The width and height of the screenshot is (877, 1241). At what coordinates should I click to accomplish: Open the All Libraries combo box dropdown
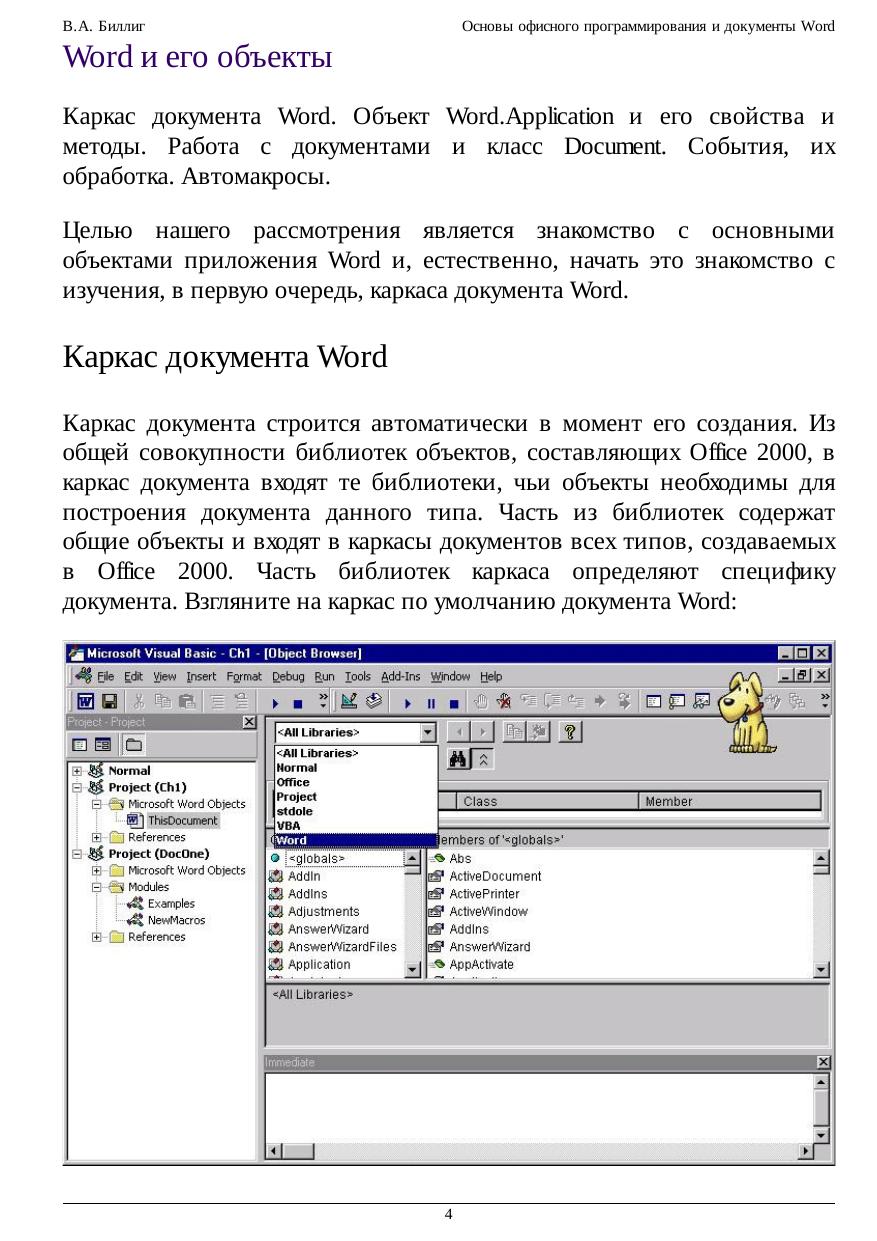pos(428,732)
